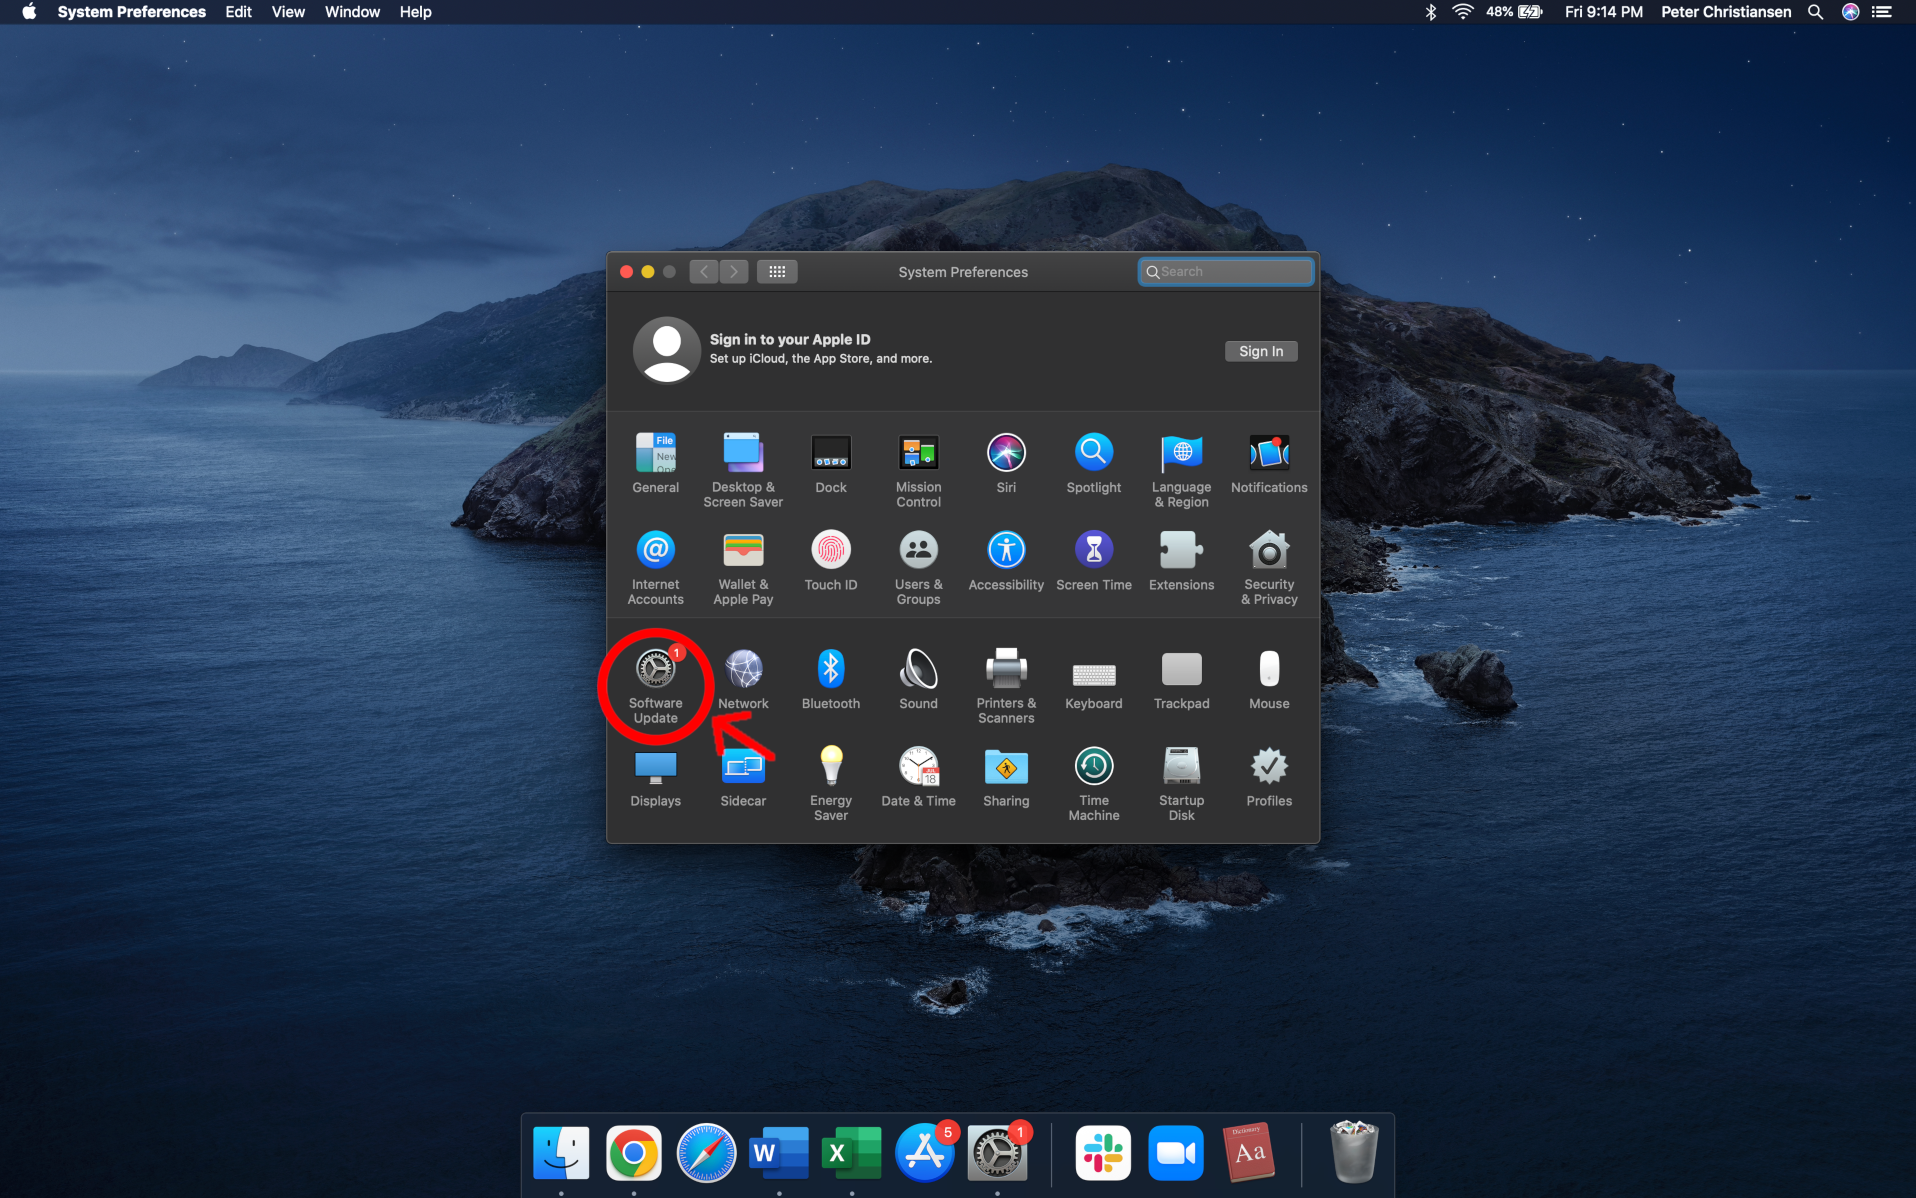Click the Search field in System Preferences
Screen dimensions: 1916x1198
pyautogui.click(x=1225, y=271)
